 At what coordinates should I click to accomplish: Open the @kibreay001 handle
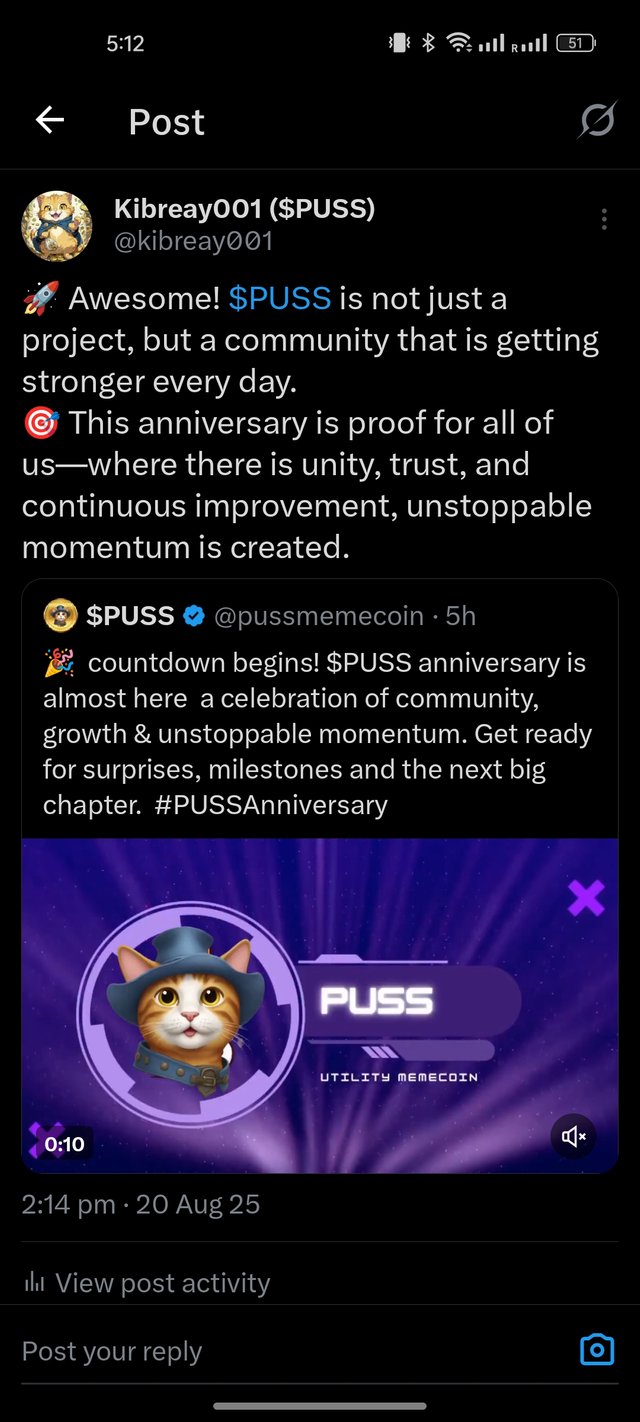click(193, 241)
